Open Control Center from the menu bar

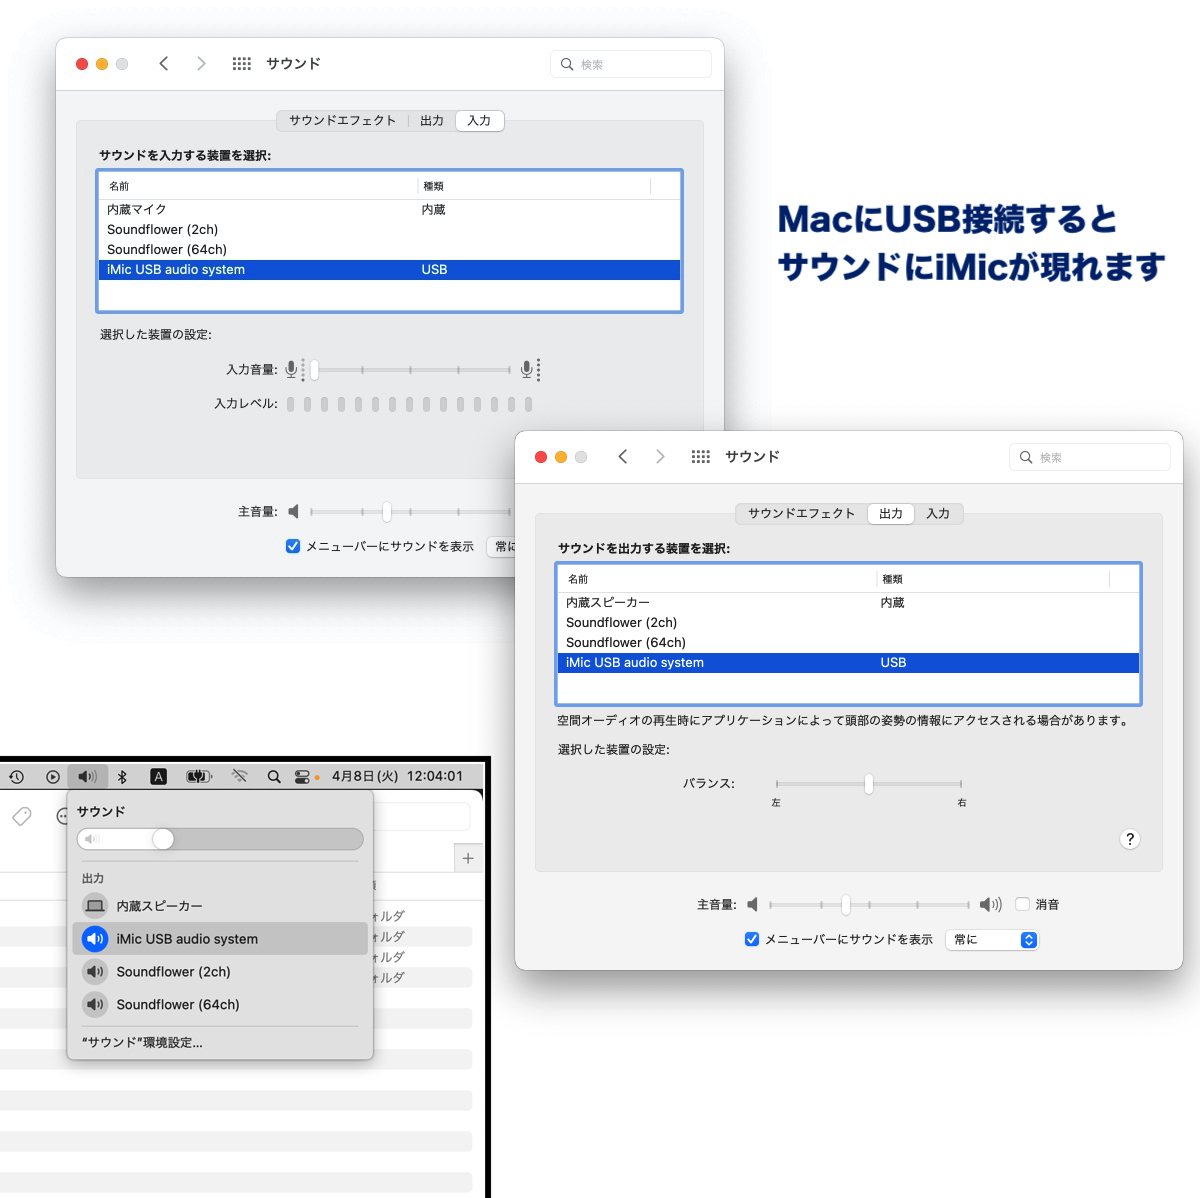click(x=302, y=776)
